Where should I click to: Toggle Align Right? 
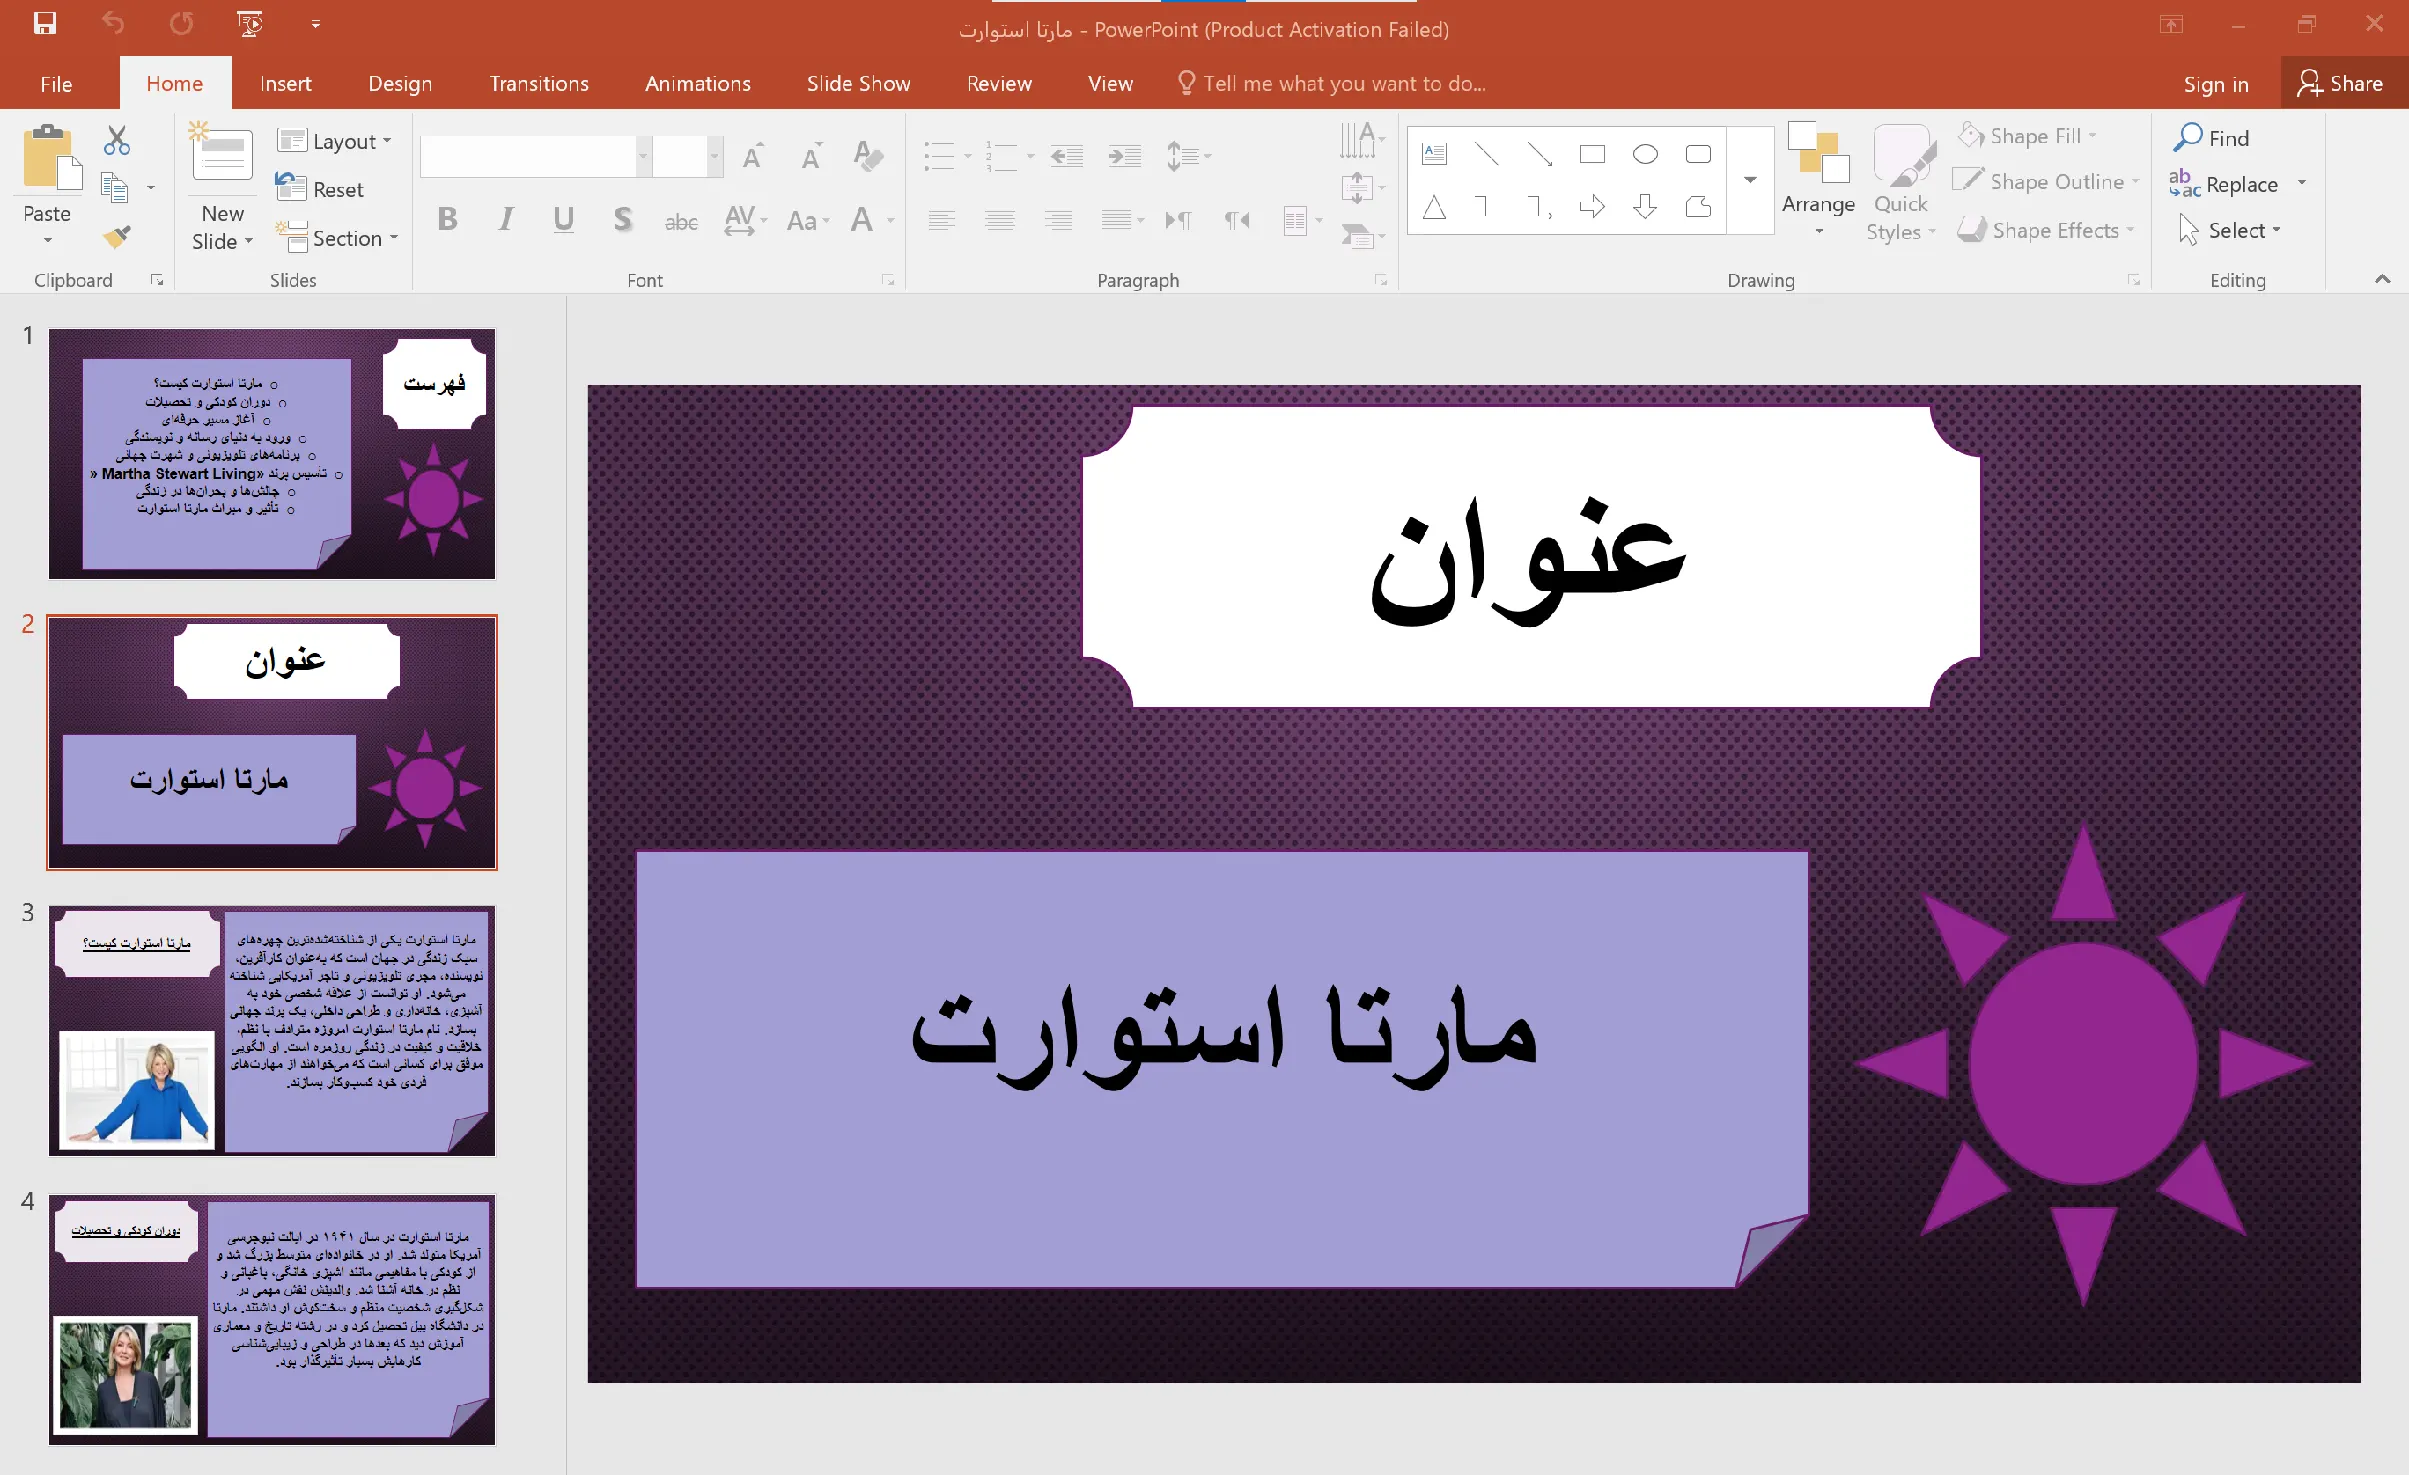tap(1058, 220)
